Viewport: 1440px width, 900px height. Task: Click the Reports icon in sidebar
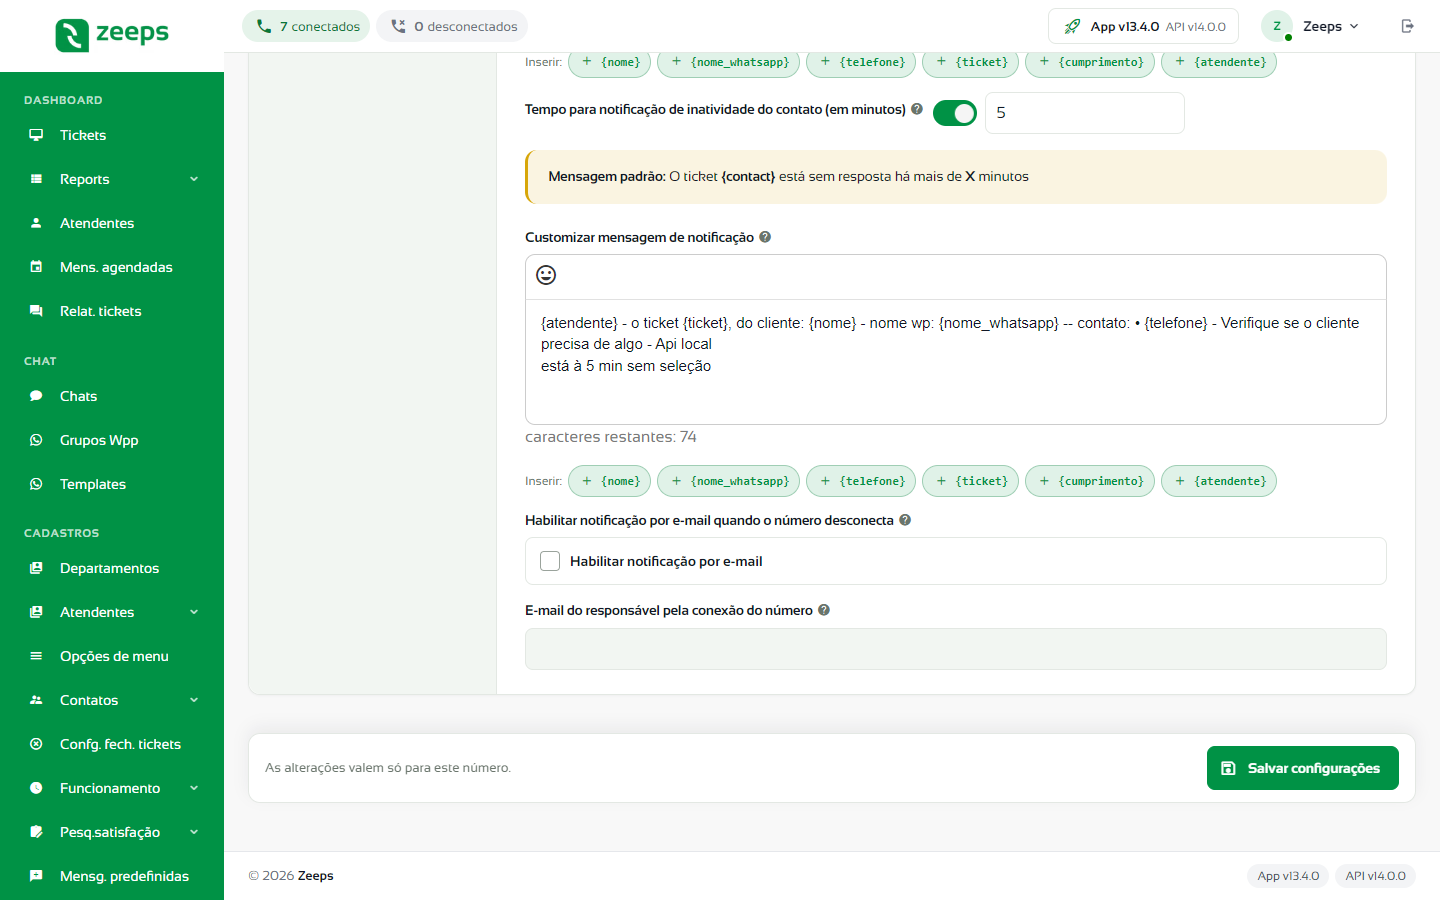(36, 179)
